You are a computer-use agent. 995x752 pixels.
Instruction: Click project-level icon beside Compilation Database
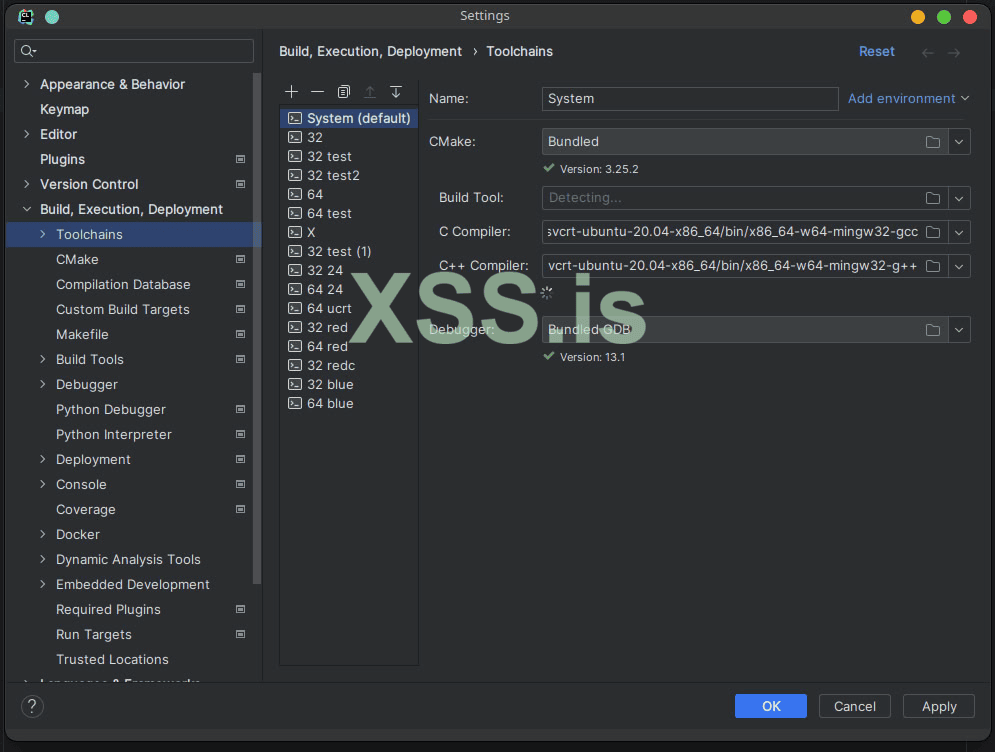(x=241, y=284)
